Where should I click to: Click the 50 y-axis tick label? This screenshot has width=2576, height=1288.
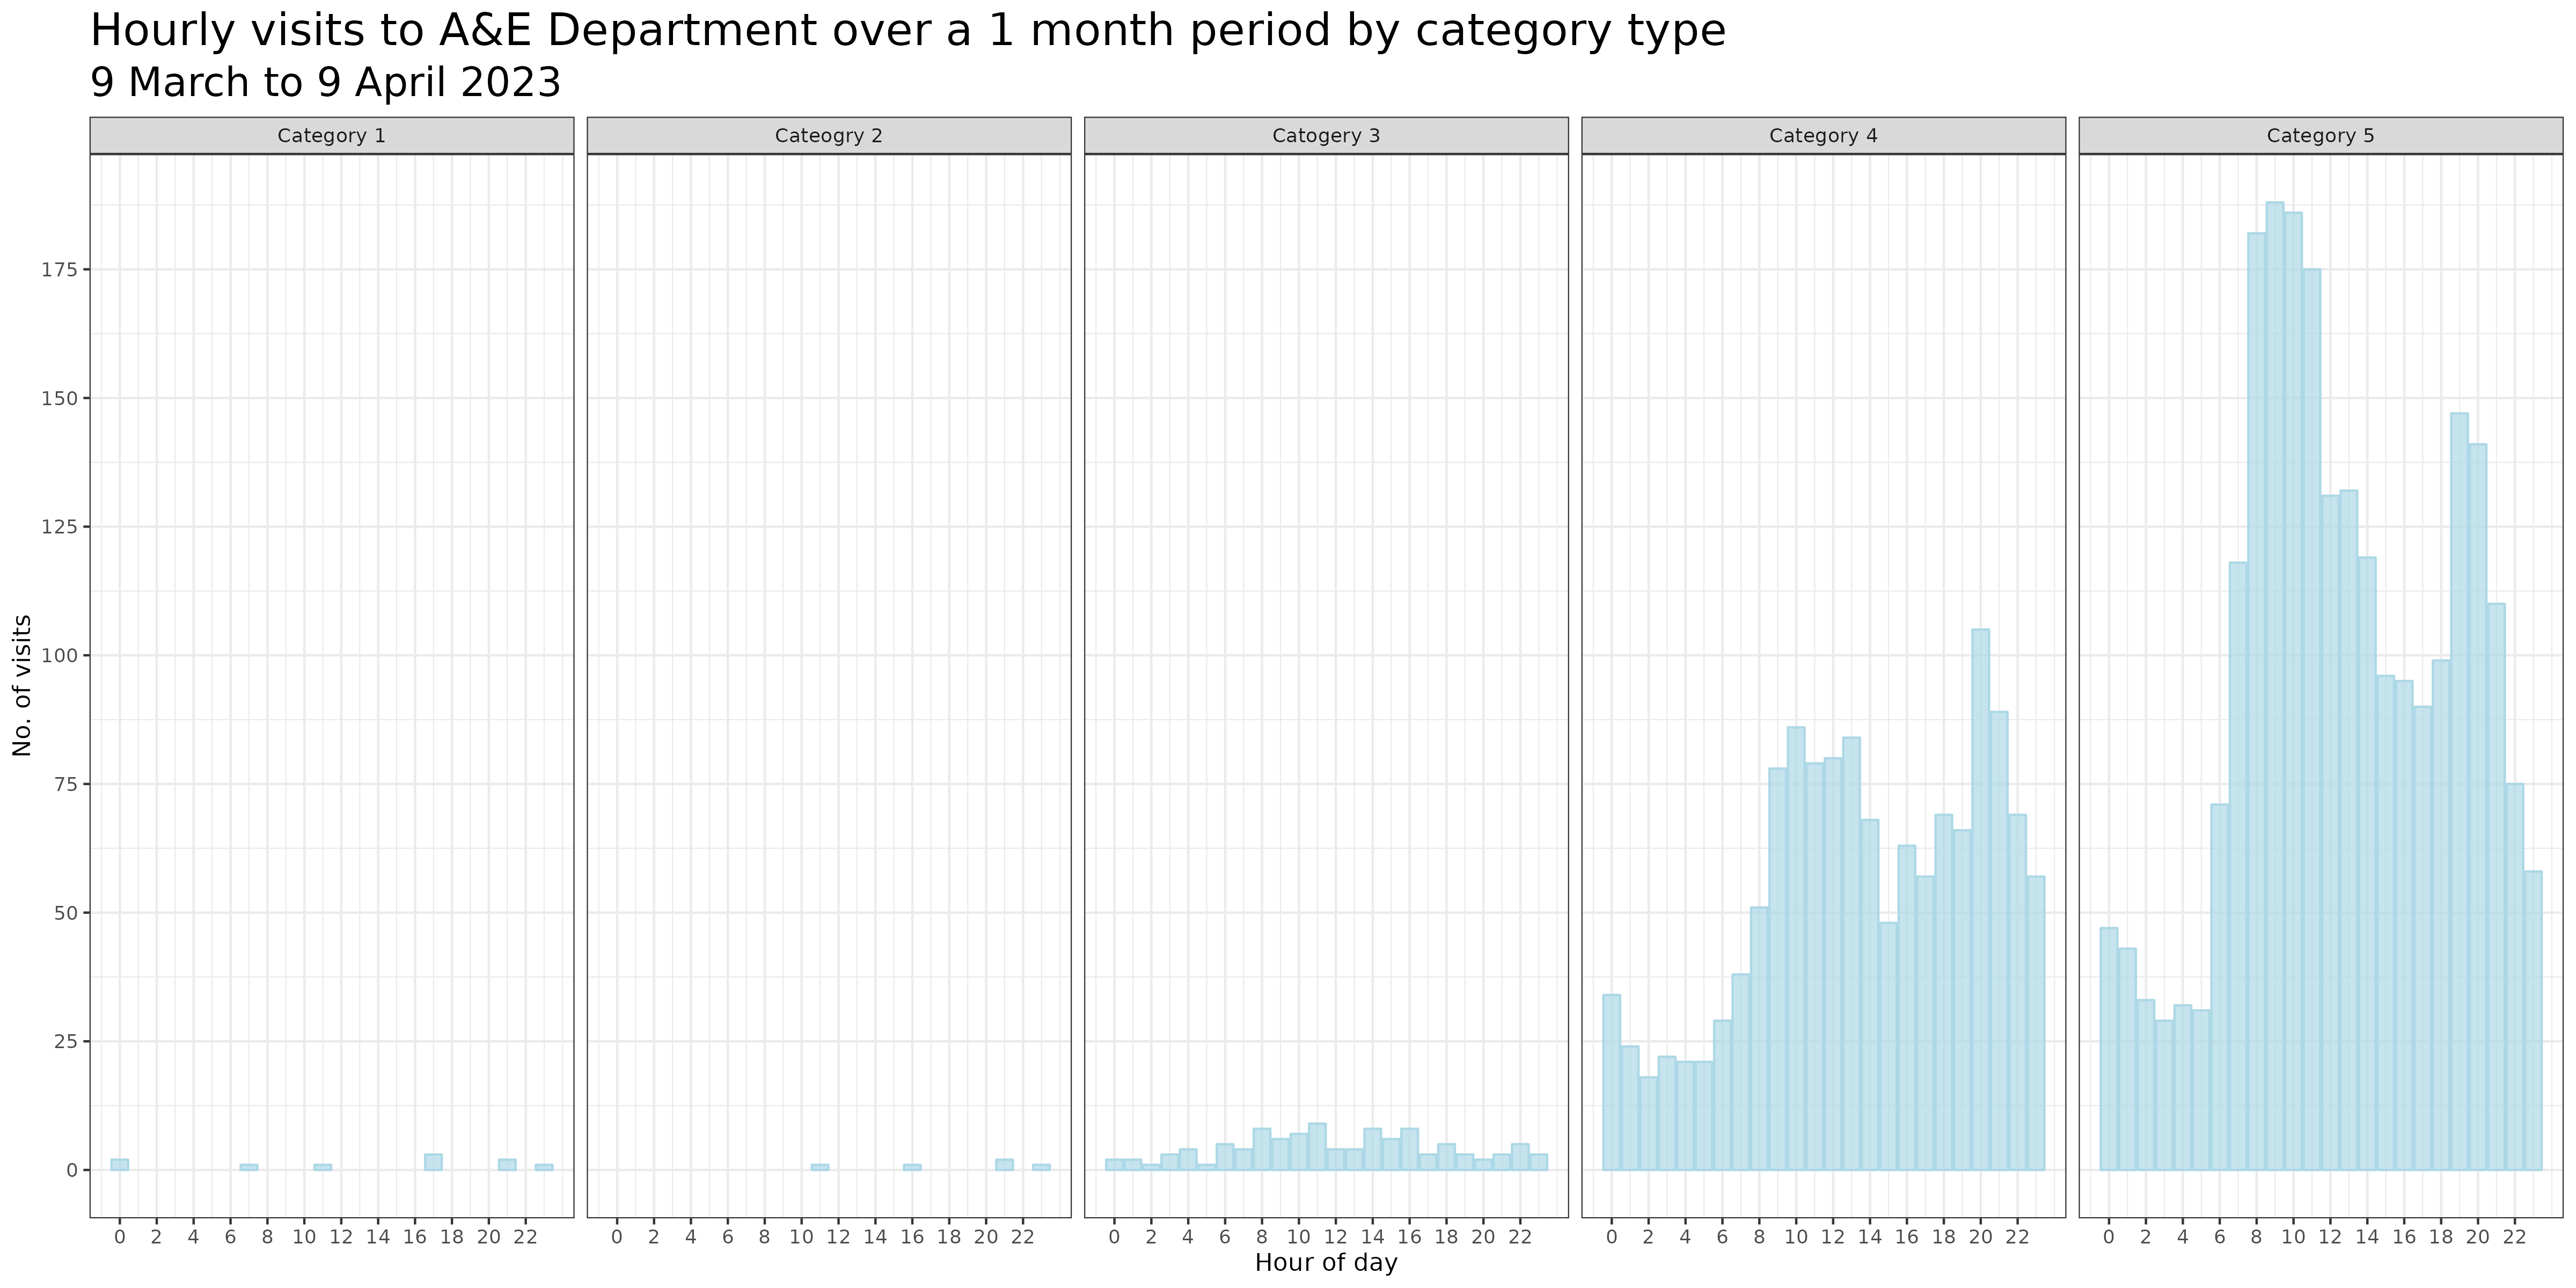click(x=65, y=913)
